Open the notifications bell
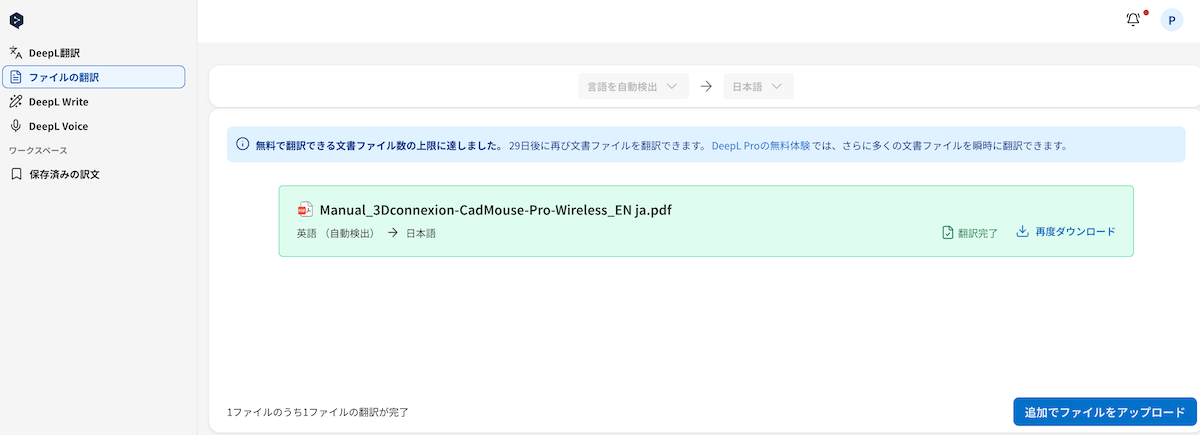The image size is (1200, 435). click(1133, 20)
